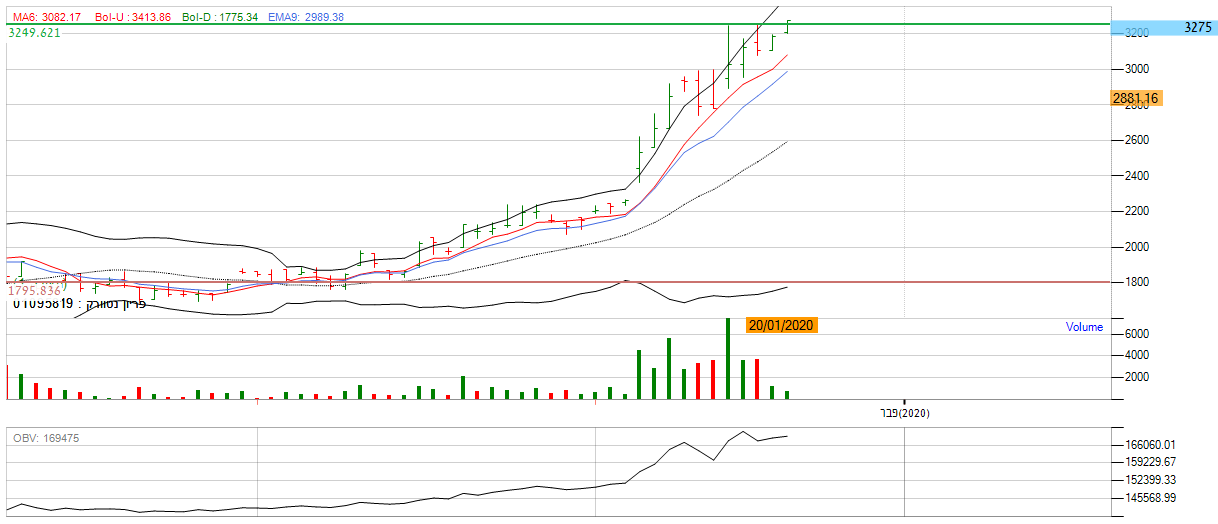This screenshot has width=1218, height=524.
Task: Click the 3275 current price tag
Action: 1197,28
